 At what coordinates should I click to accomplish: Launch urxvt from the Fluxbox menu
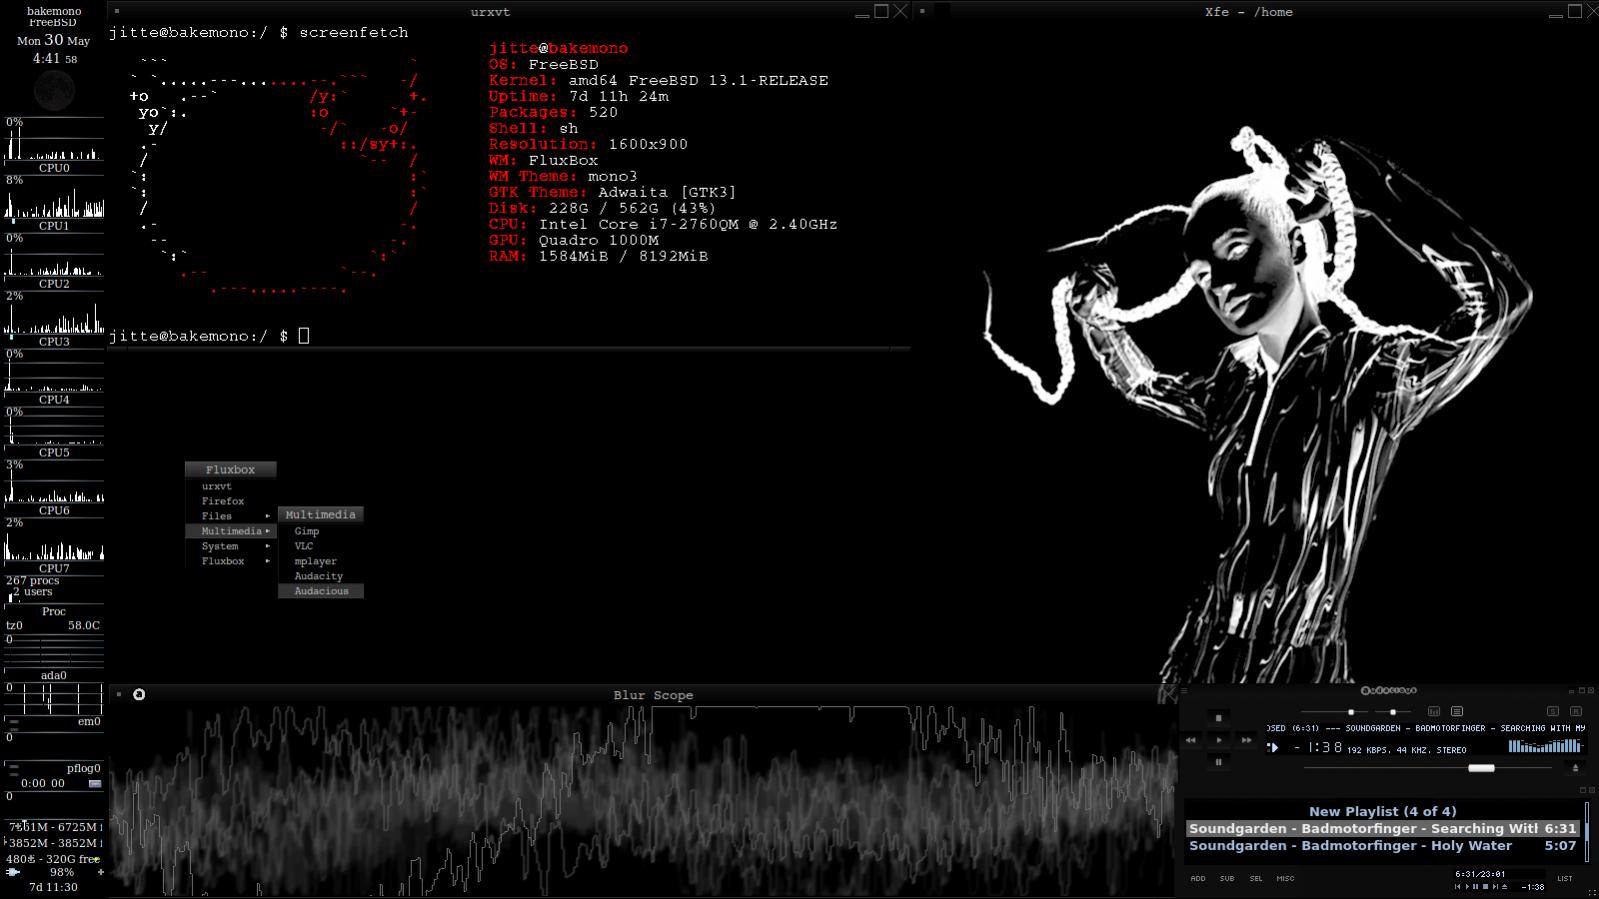click(x=230, y=486)
